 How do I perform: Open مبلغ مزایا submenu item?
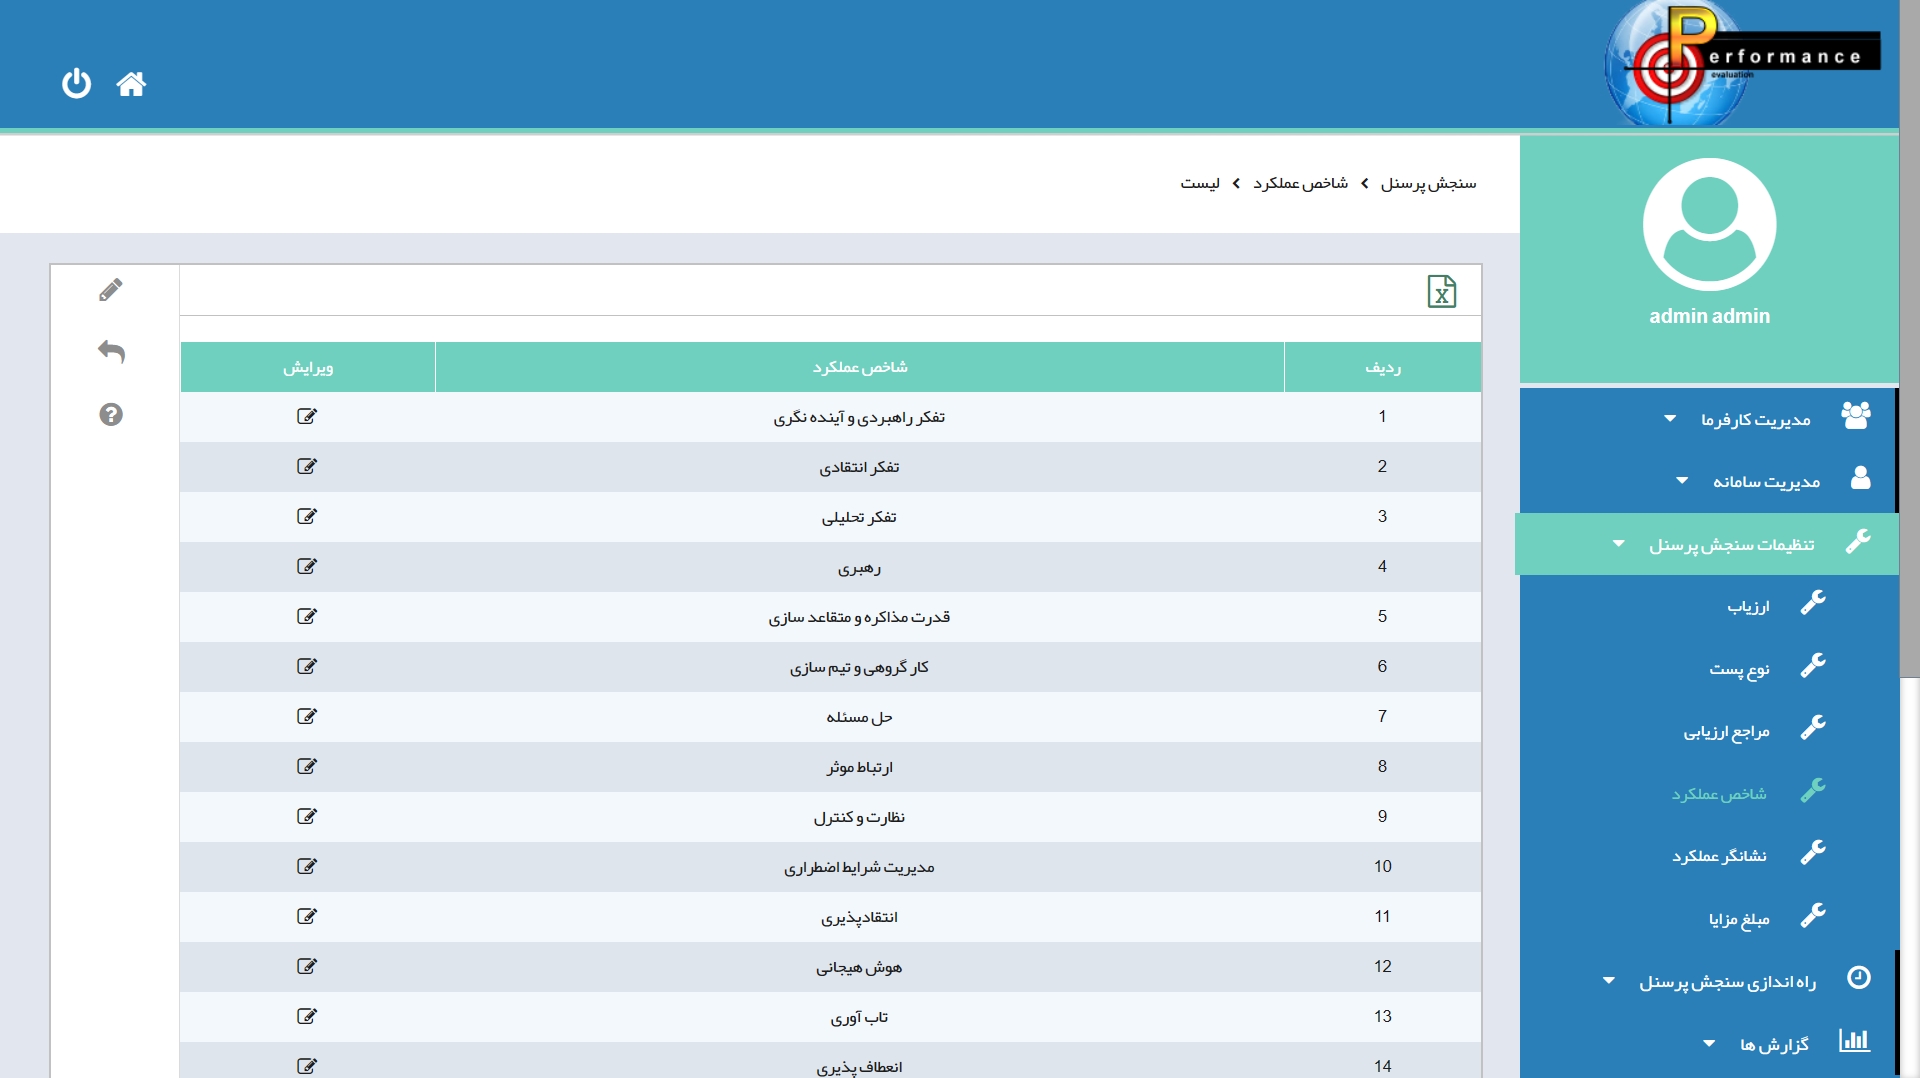click(1739, 918)
